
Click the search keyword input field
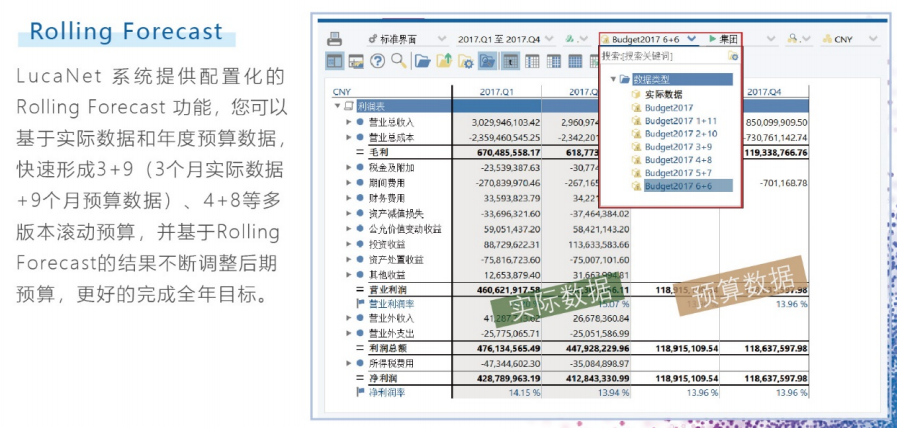(x=663, y=56)
